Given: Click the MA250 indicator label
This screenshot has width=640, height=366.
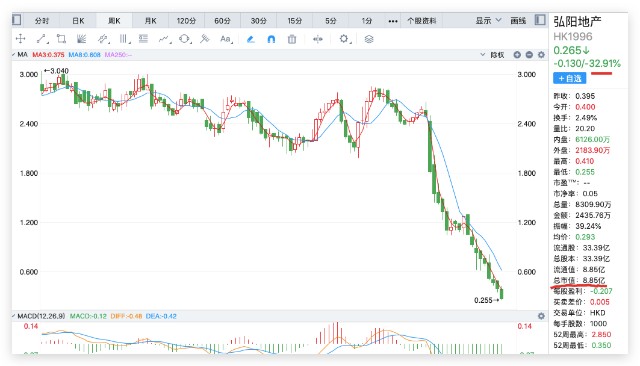Looking at the screenshot, I should click(x=118, y=55).
